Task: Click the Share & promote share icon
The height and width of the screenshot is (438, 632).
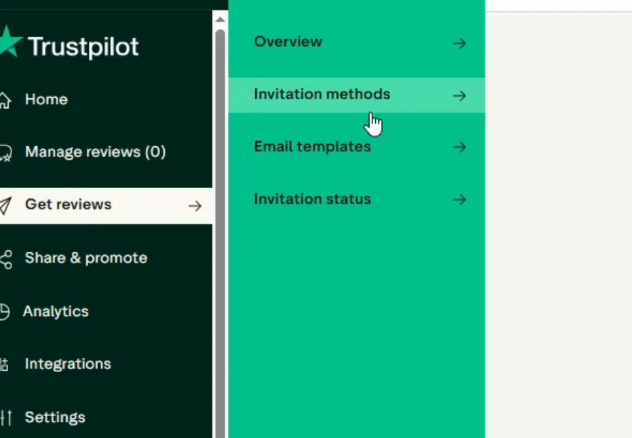Action: [6, 259]
